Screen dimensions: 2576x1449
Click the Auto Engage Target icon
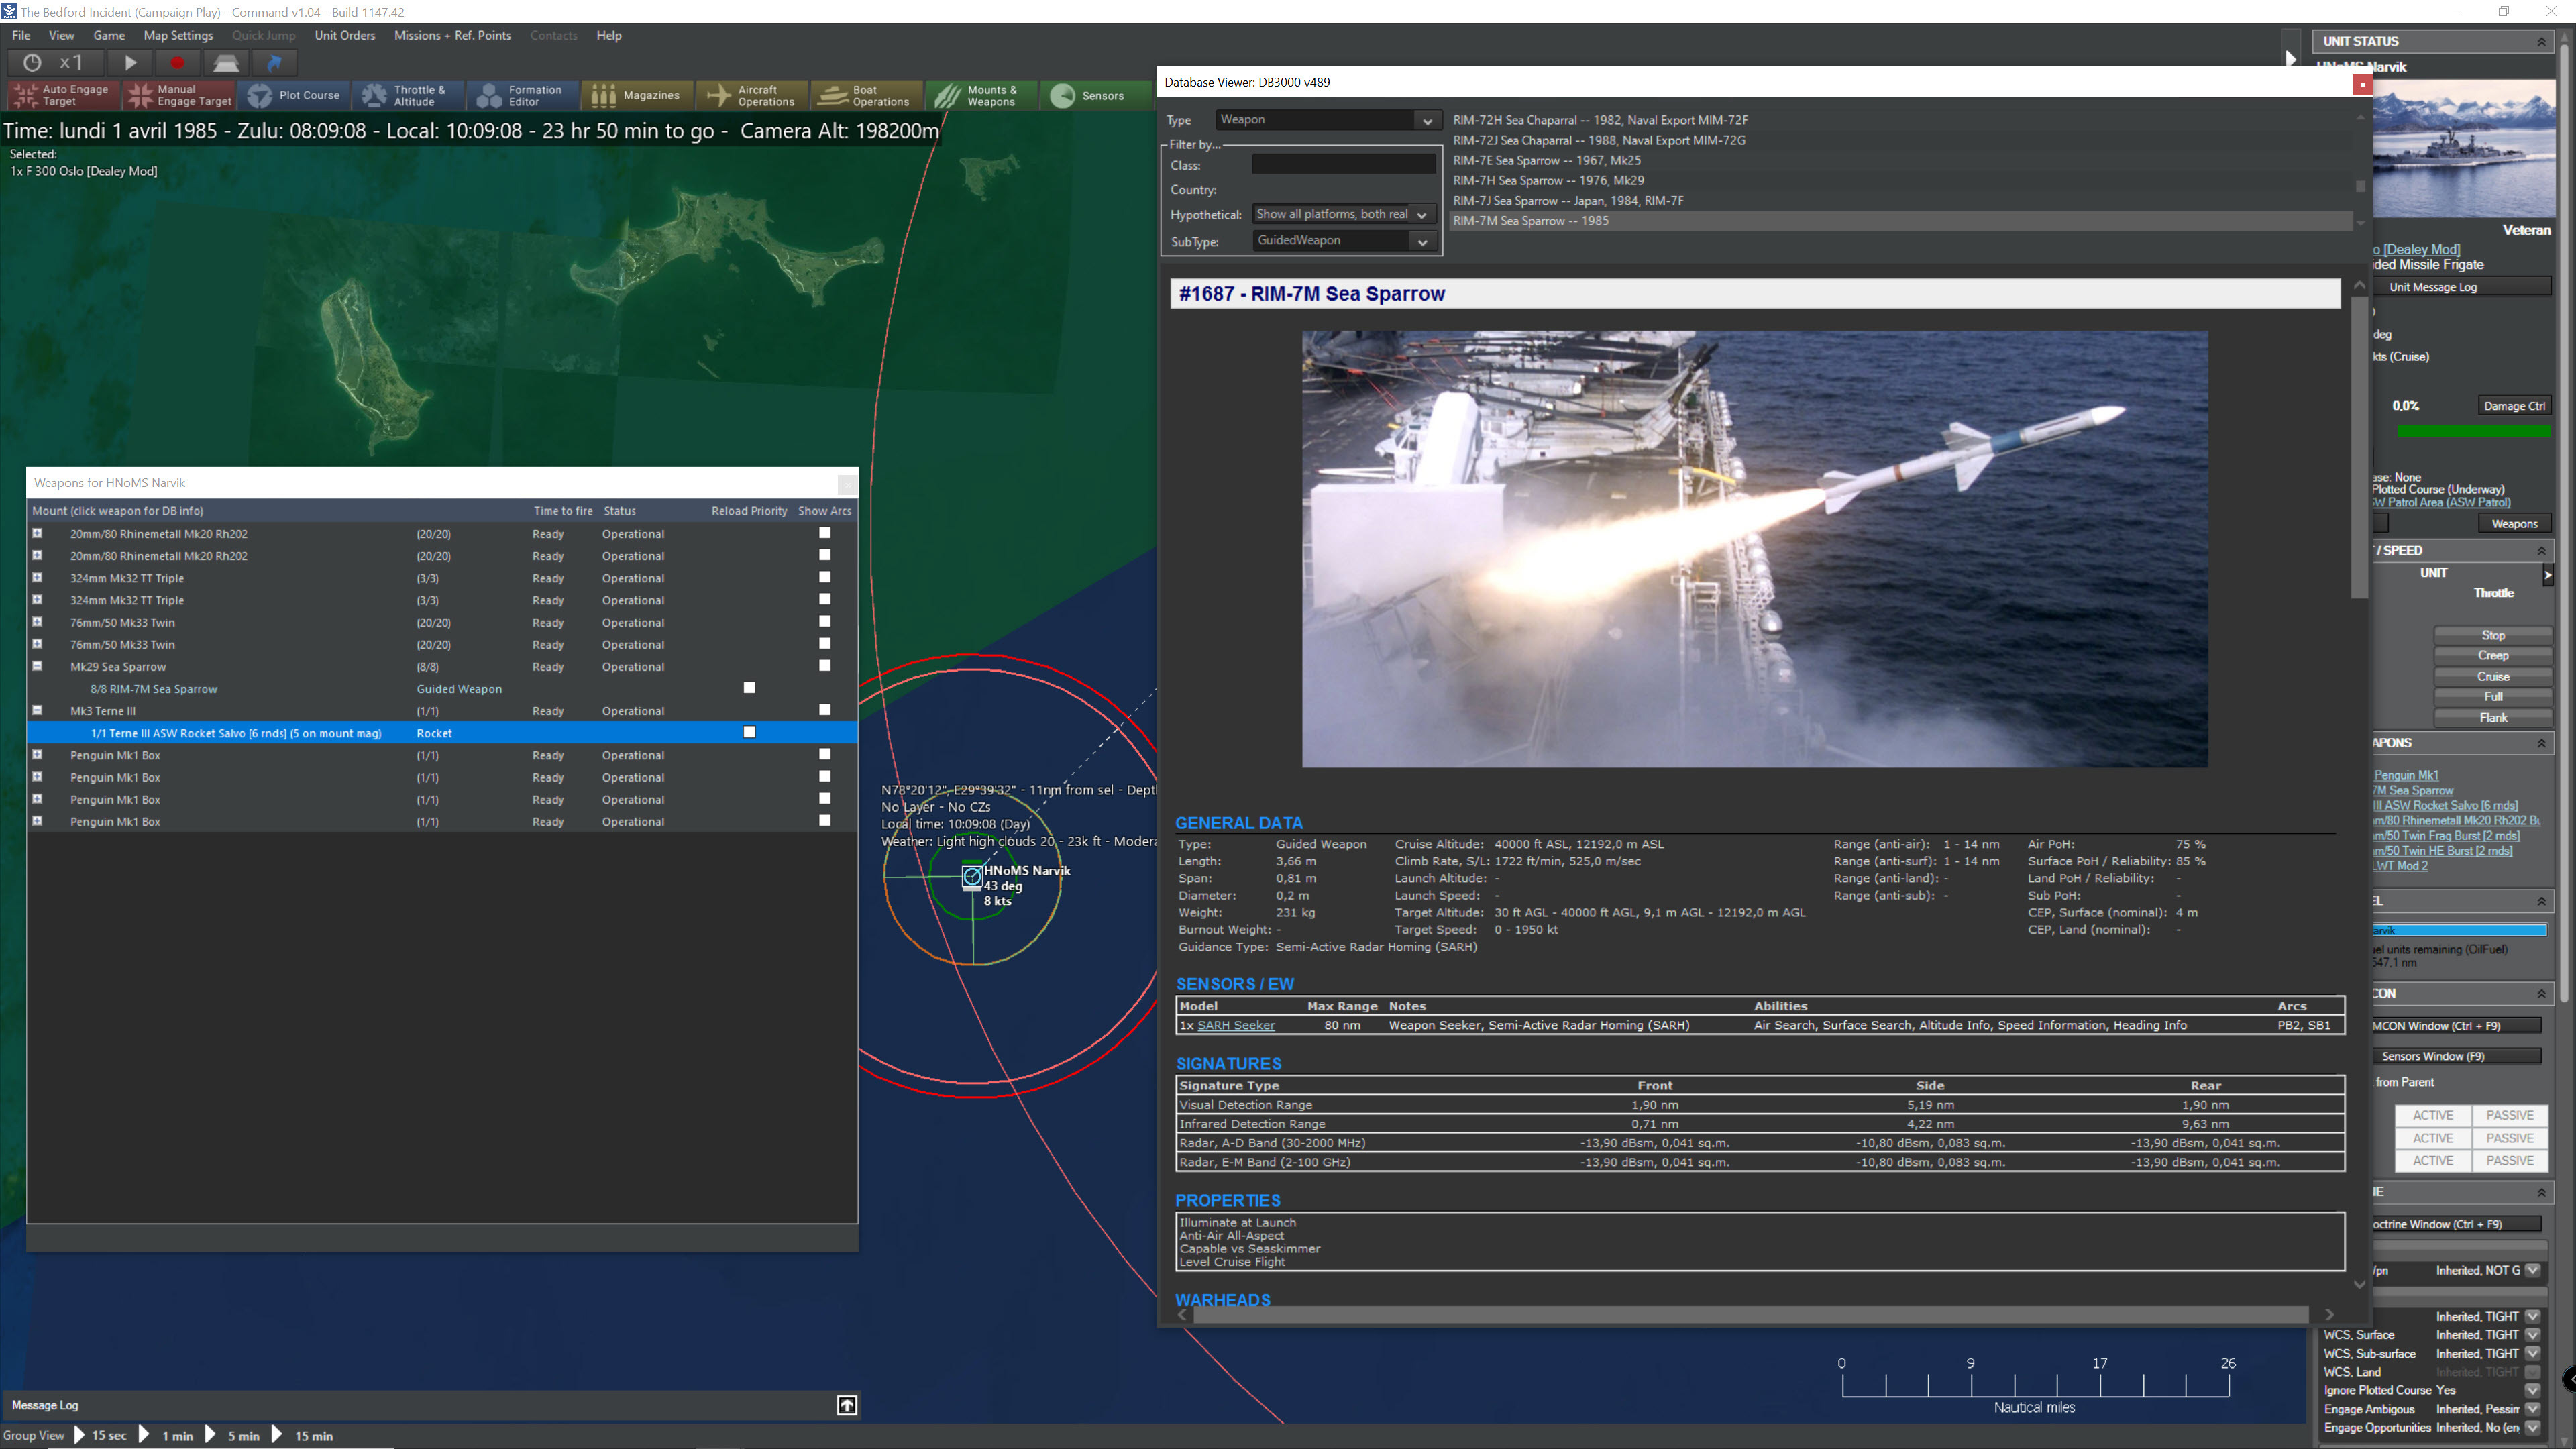point(25,96)
